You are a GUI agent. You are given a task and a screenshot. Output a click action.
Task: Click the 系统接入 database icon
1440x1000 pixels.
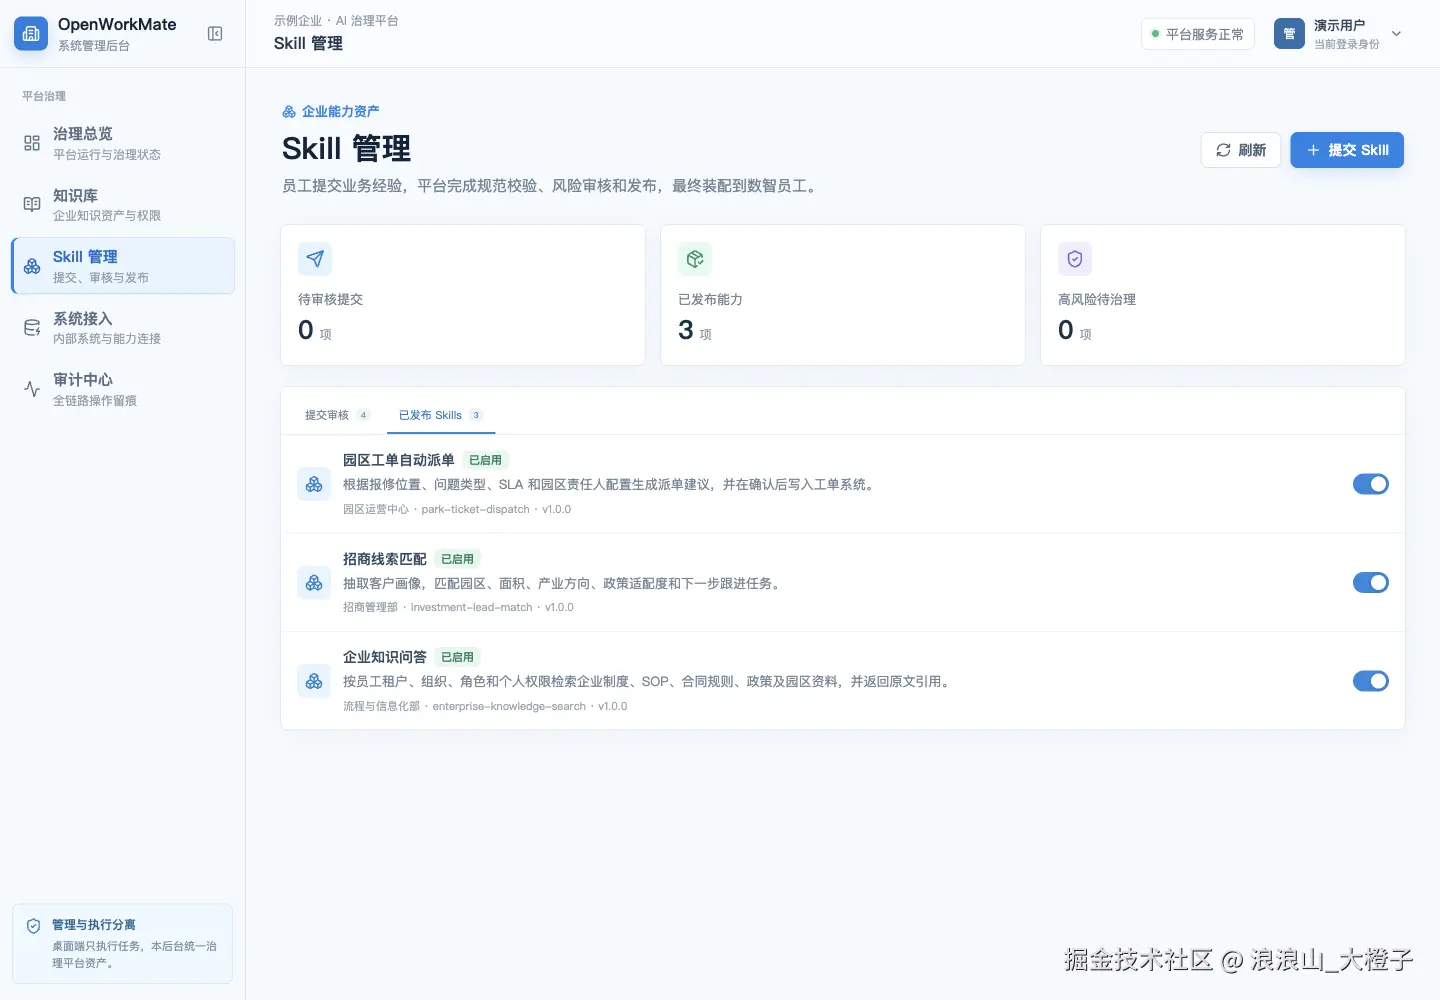tap(32, 327)
